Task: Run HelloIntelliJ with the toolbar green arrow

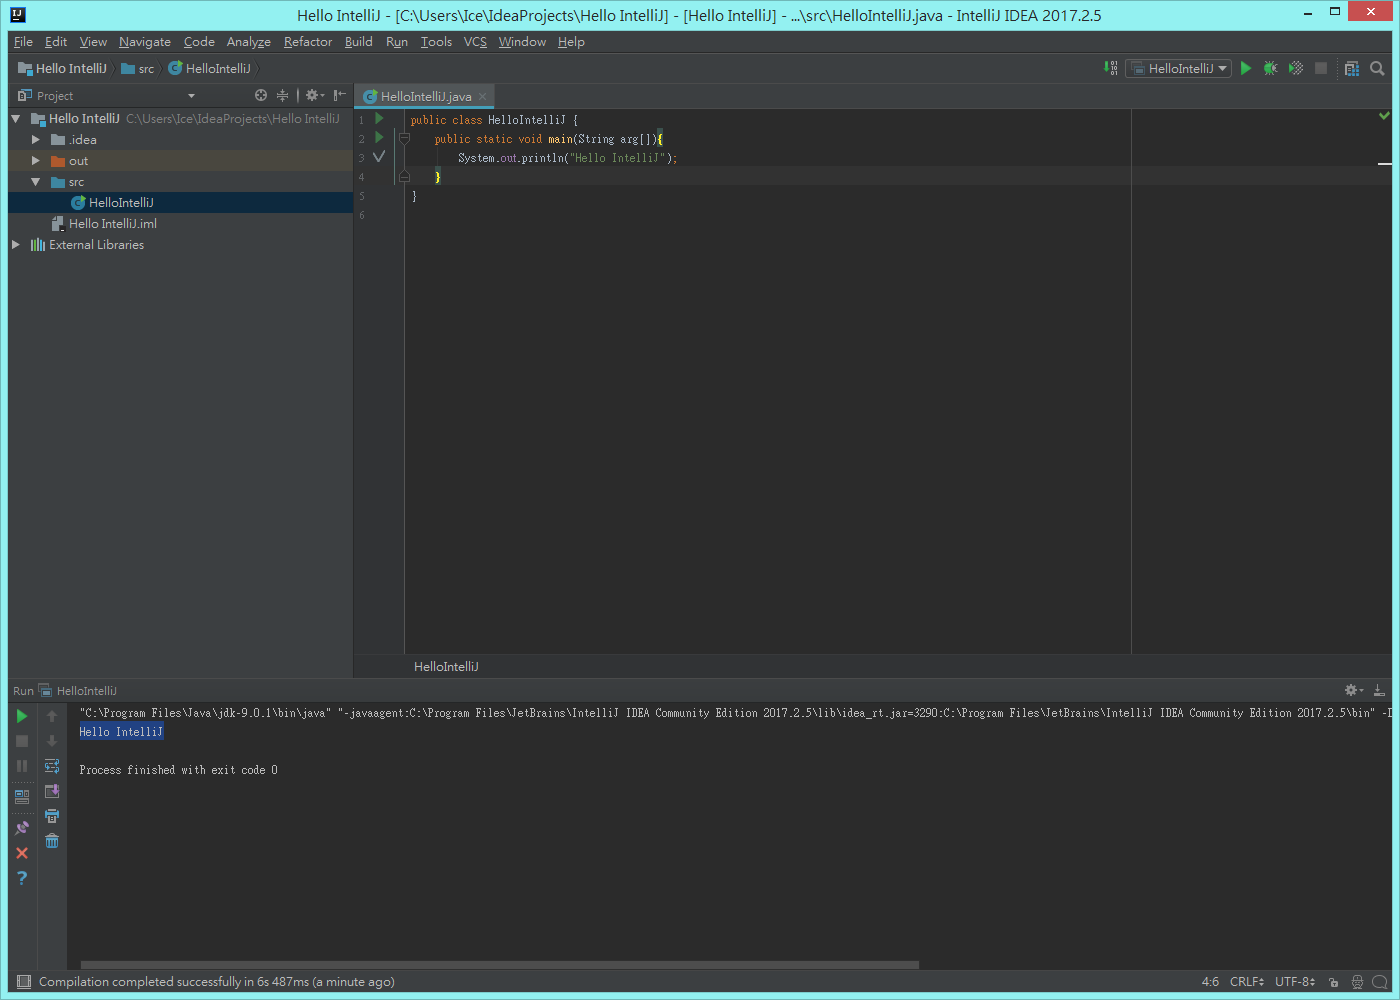Action: click(1246, 68)
